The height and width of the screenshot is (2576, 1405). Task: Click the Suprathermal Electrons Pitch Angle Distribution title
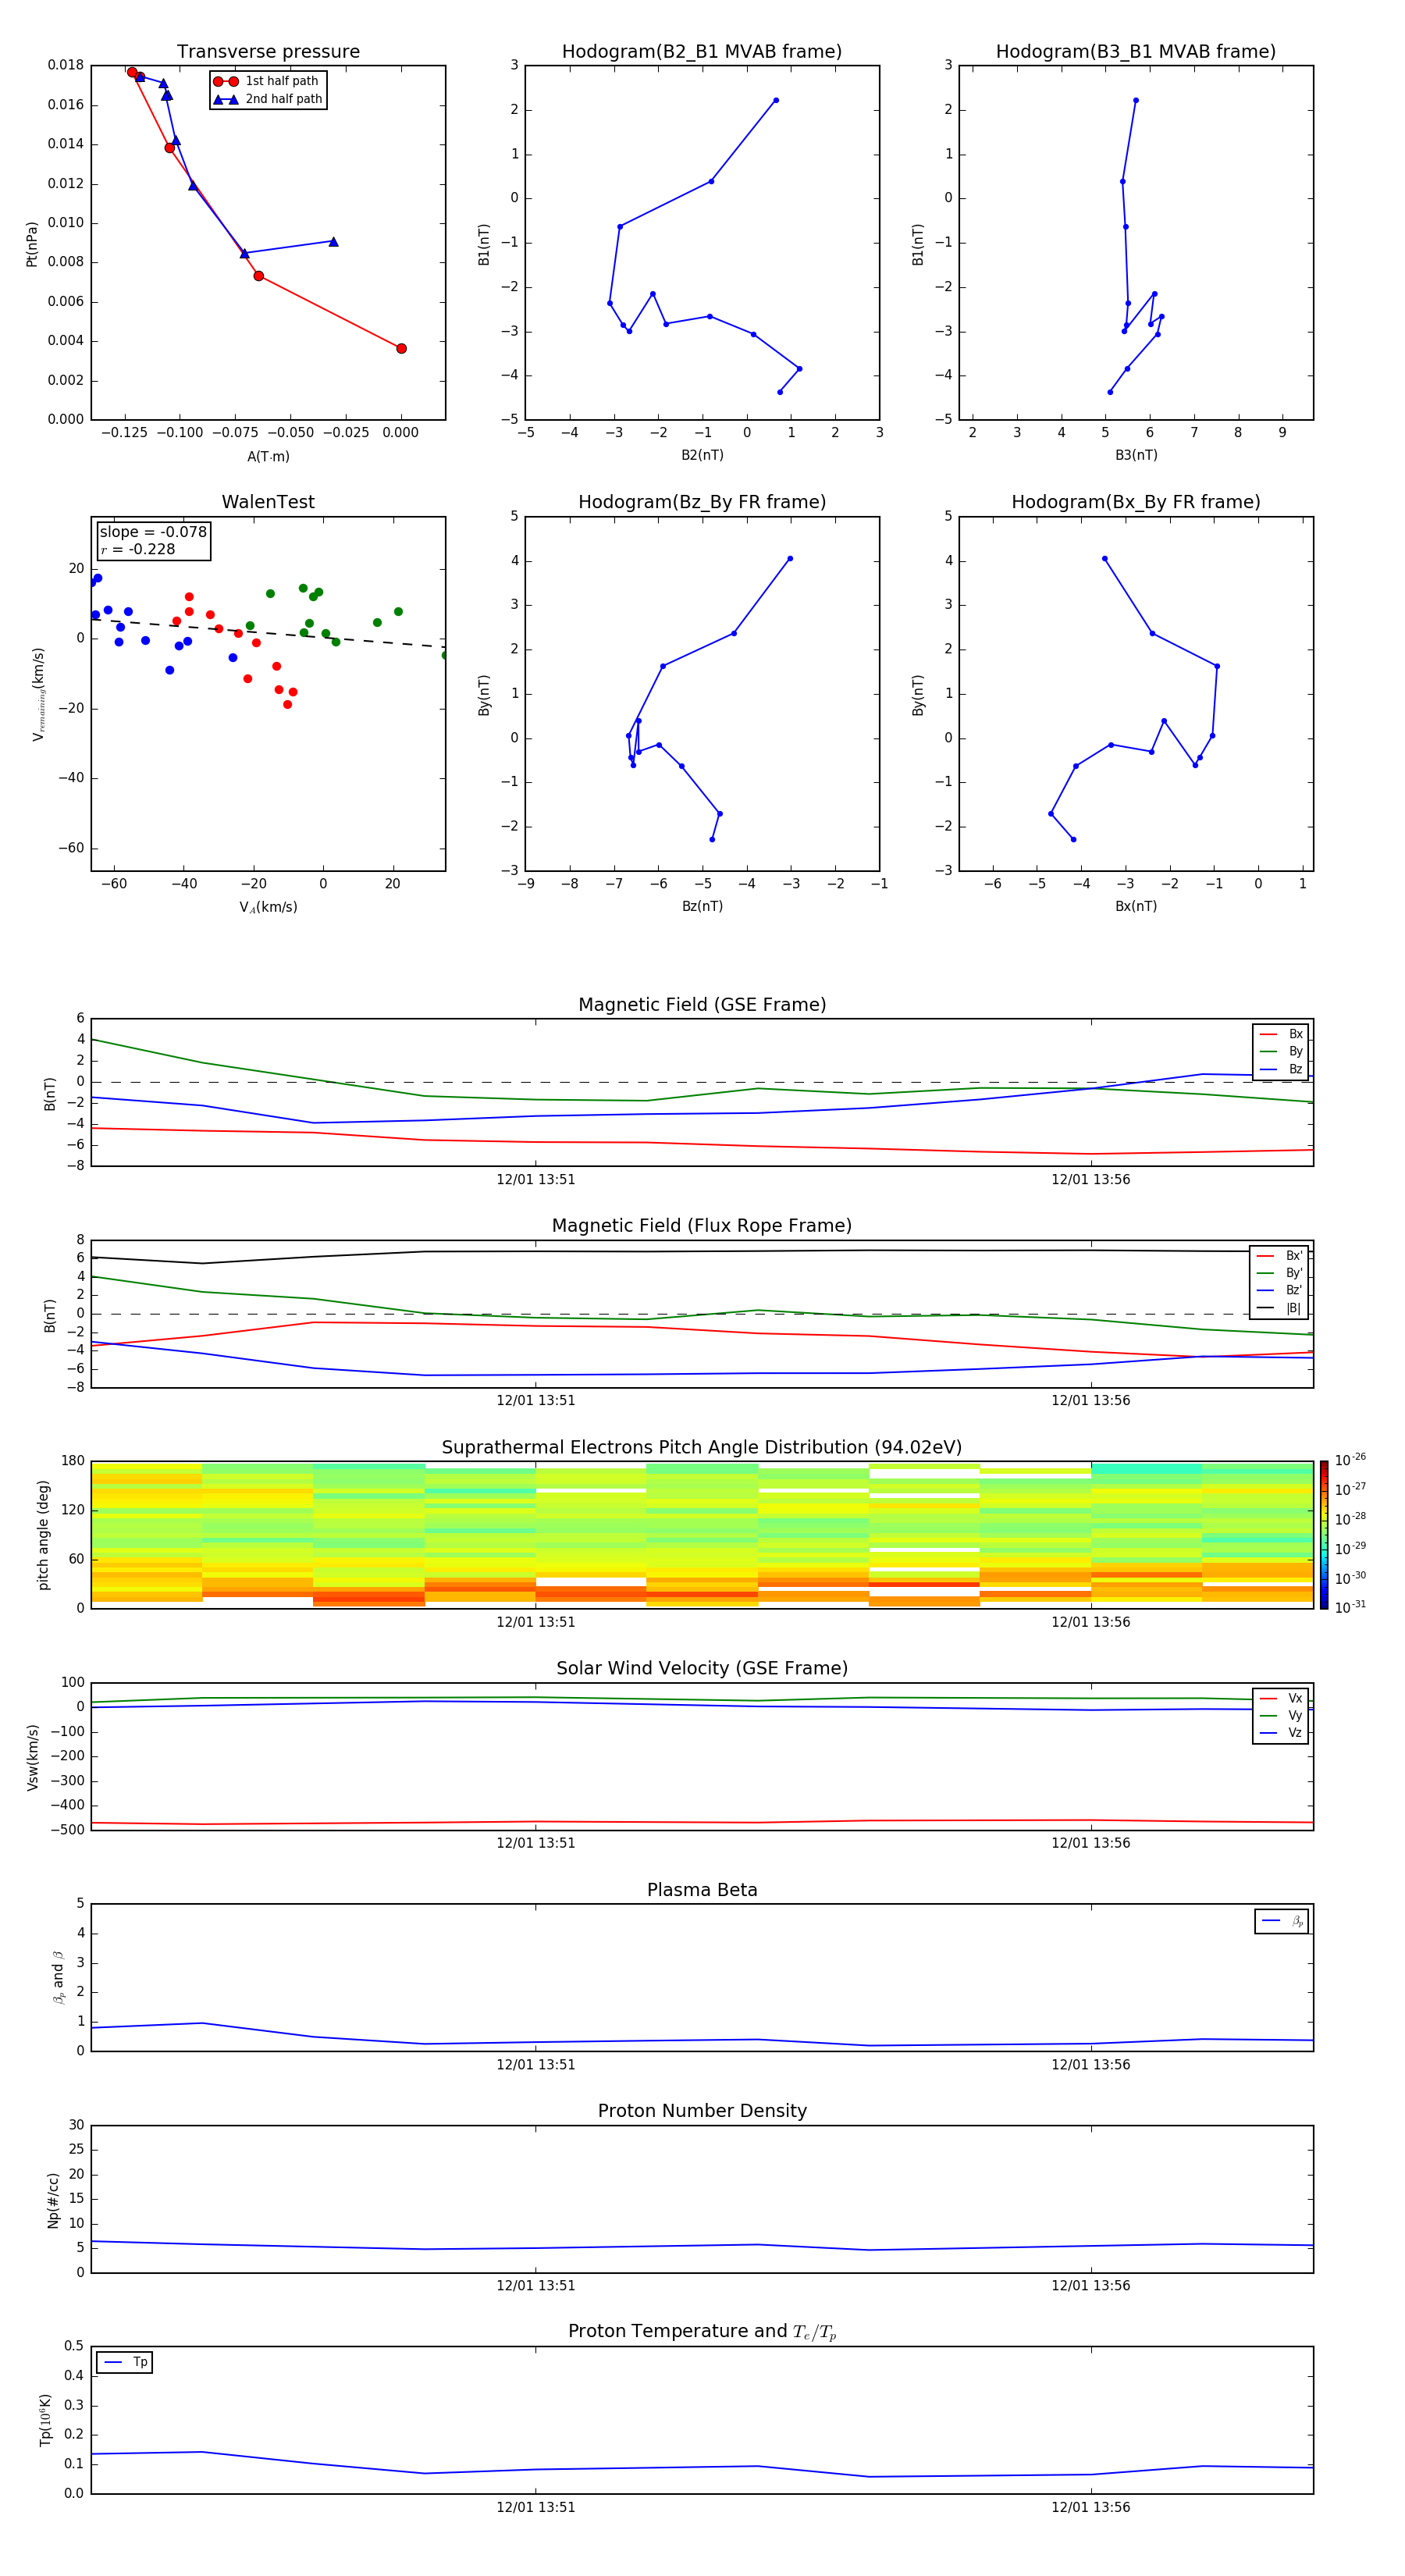click(702, 1448)
